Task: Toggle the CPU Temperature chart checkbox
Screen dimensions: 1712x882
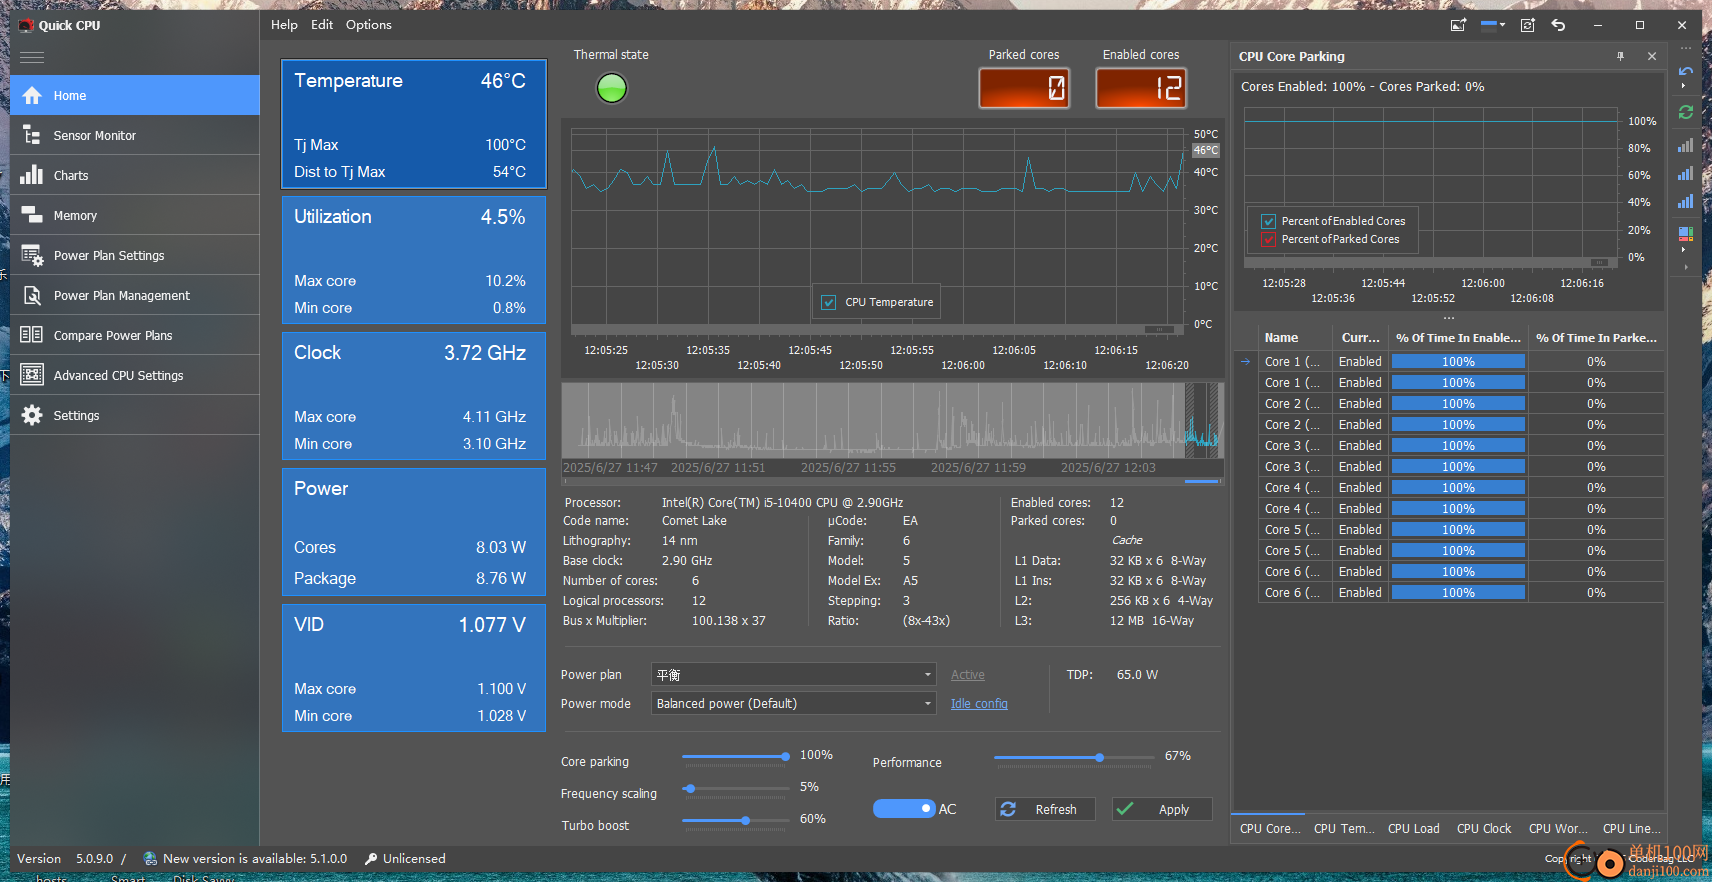Action: (828, 302)
